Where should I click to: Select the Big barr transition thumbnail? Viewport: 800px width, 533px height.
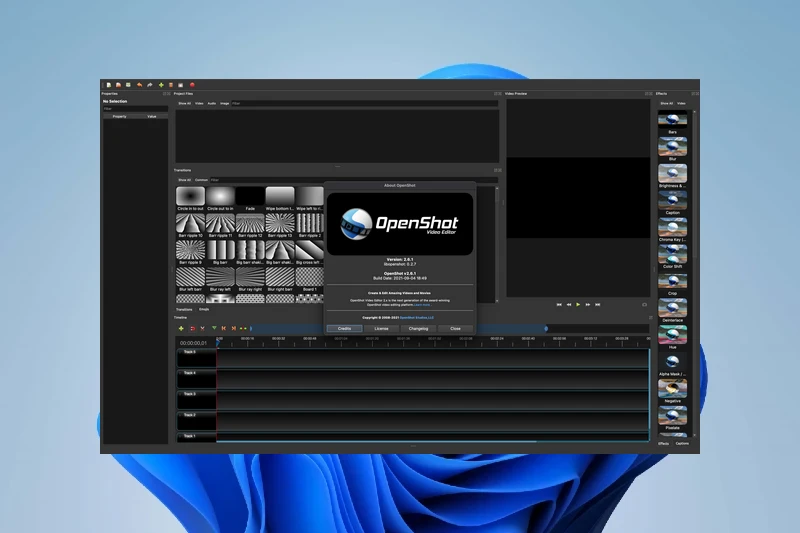pyautogui.click(x=220, y=252)
